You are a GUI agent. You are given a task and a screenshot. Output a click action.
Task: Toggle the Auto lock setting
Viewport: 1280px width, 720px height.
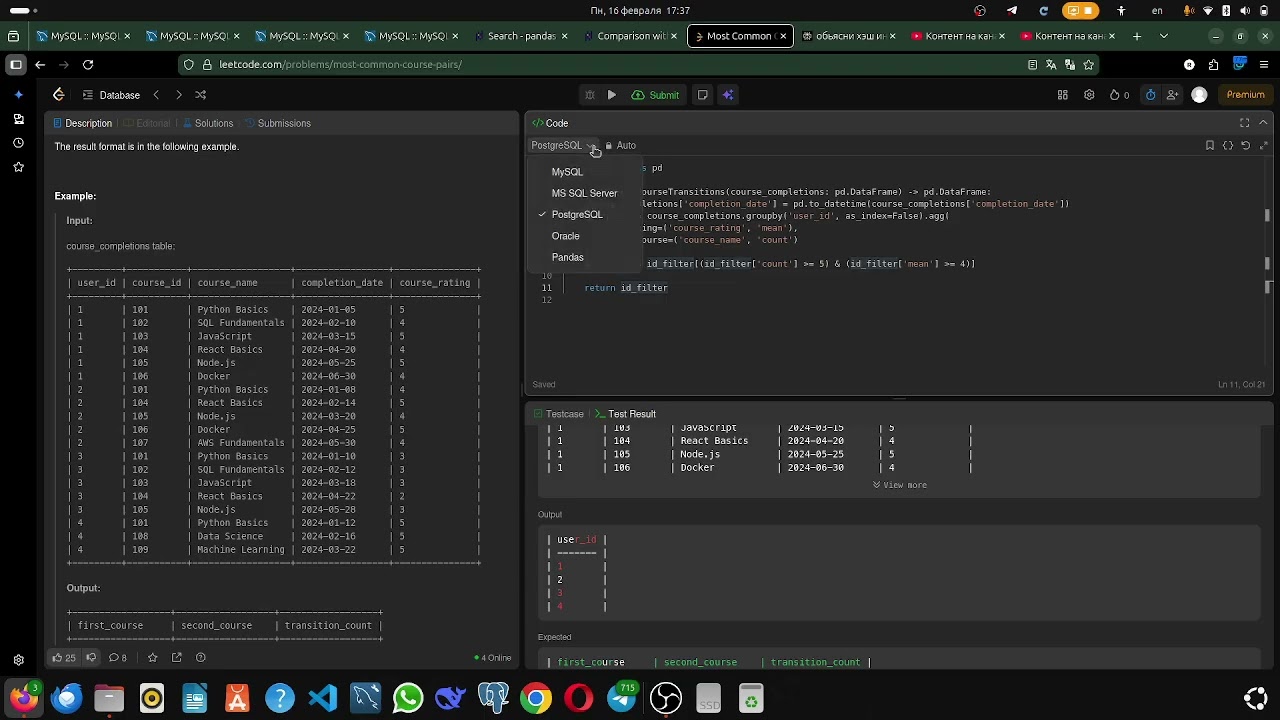coord(620,146)
